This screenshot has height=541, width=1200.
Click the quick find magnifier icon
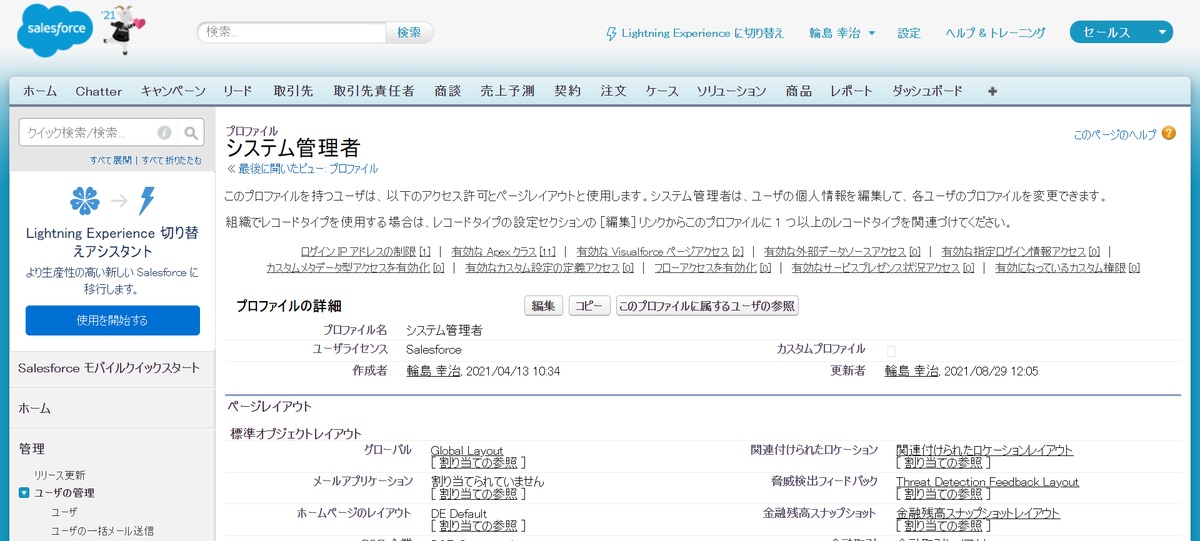click(192, 132)
